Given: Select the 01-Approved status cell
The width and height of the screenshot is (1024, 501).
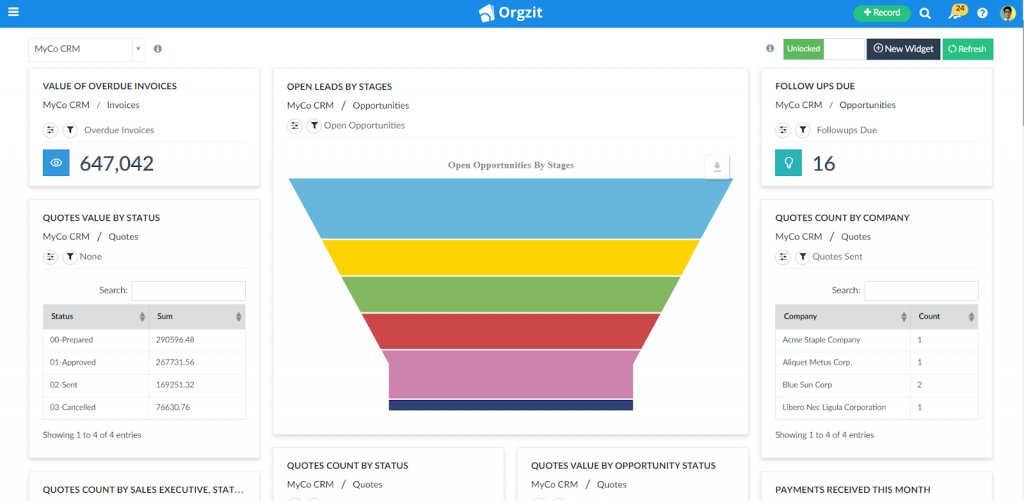Looking at the screenshot, I should pos(96,363).
